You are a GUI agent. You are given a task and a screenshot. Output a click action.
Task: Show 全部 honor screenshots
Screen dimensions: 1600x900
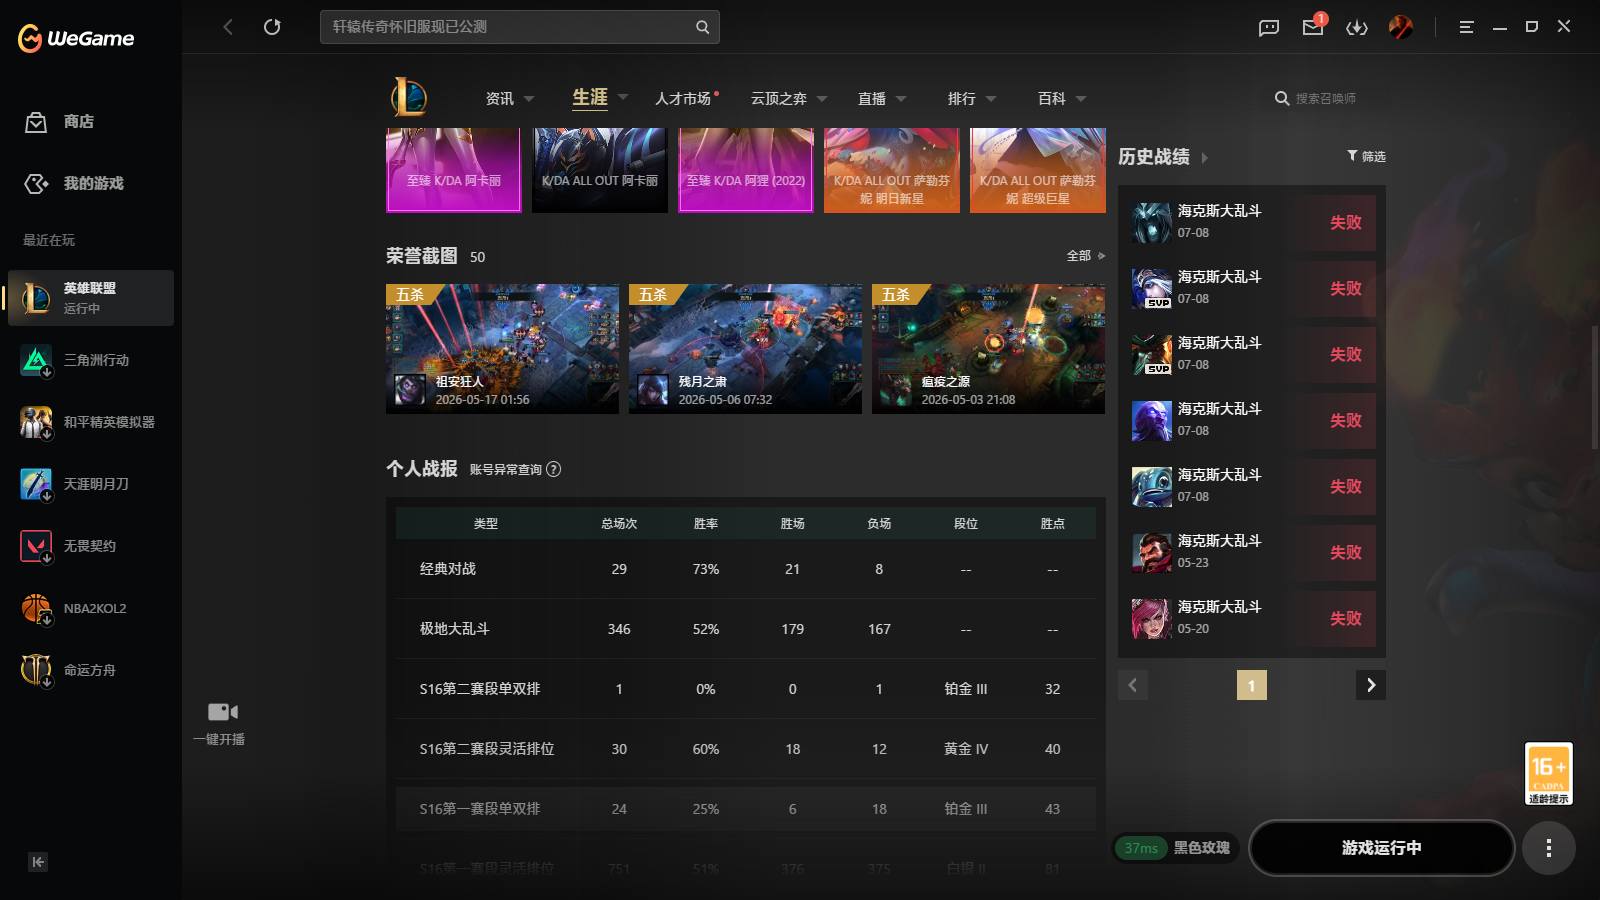1085,256
